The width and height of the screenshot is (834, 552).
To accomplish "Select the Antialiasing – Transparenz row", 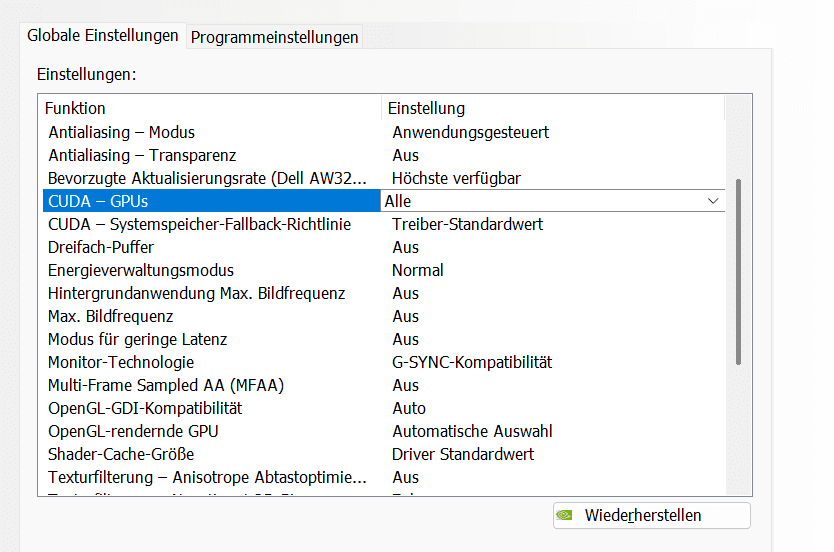I will [x=383, y=155].
